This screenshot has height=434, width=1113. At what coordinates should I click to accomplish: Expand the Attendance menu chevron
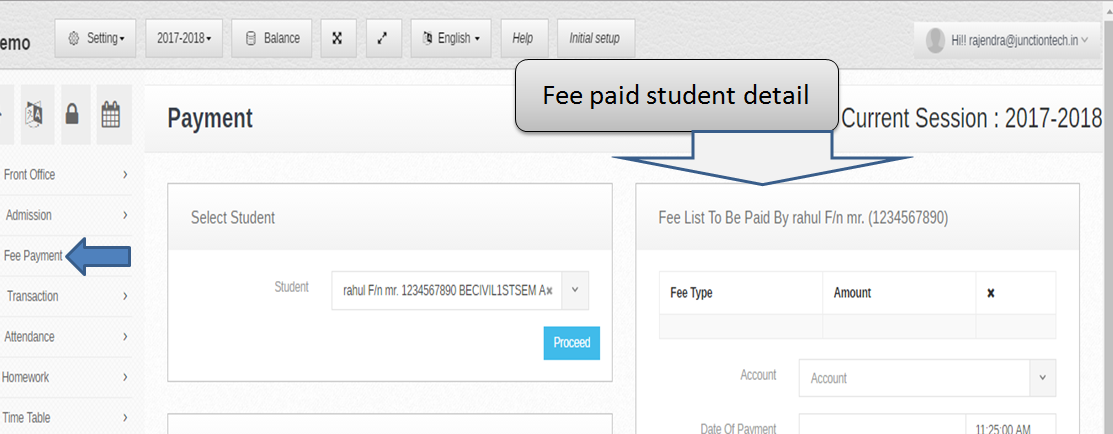click(125, 337)
